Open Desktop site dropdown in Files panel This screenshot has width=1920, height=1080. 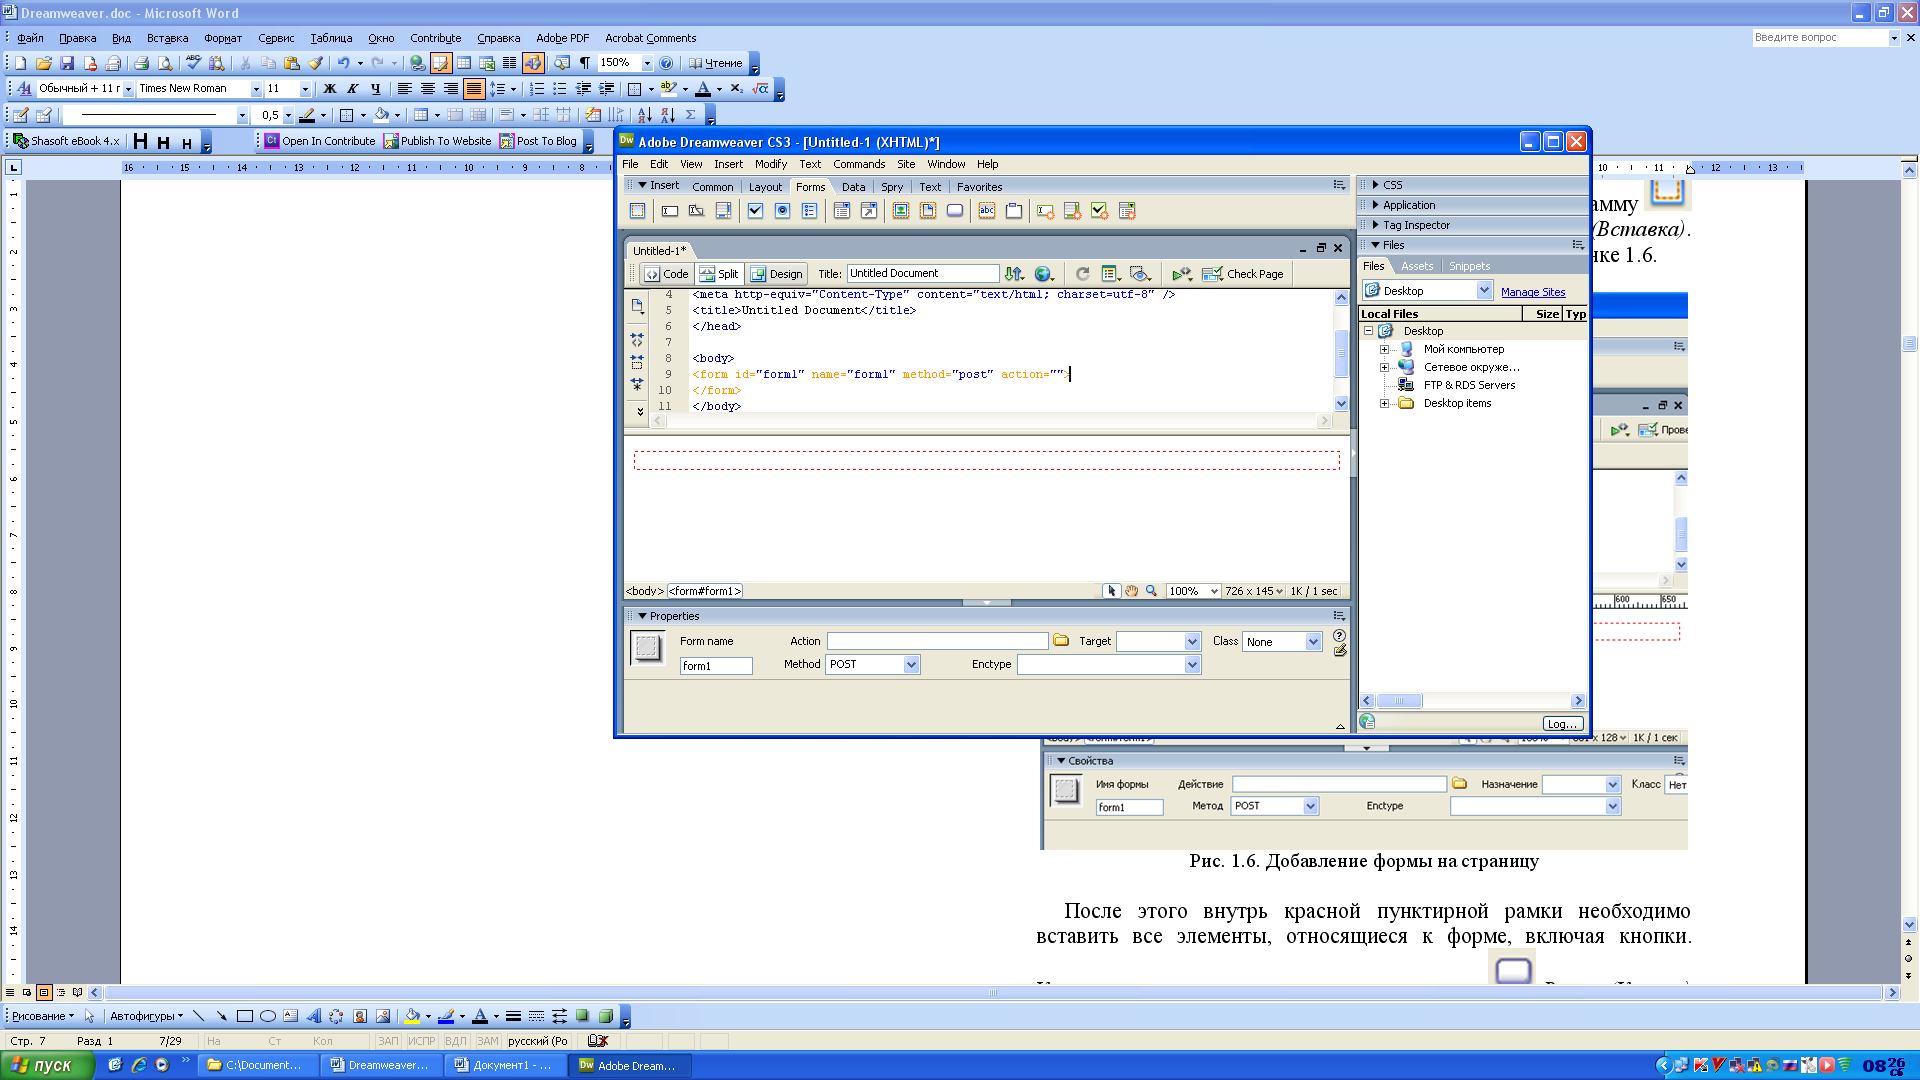(1484, 291)
